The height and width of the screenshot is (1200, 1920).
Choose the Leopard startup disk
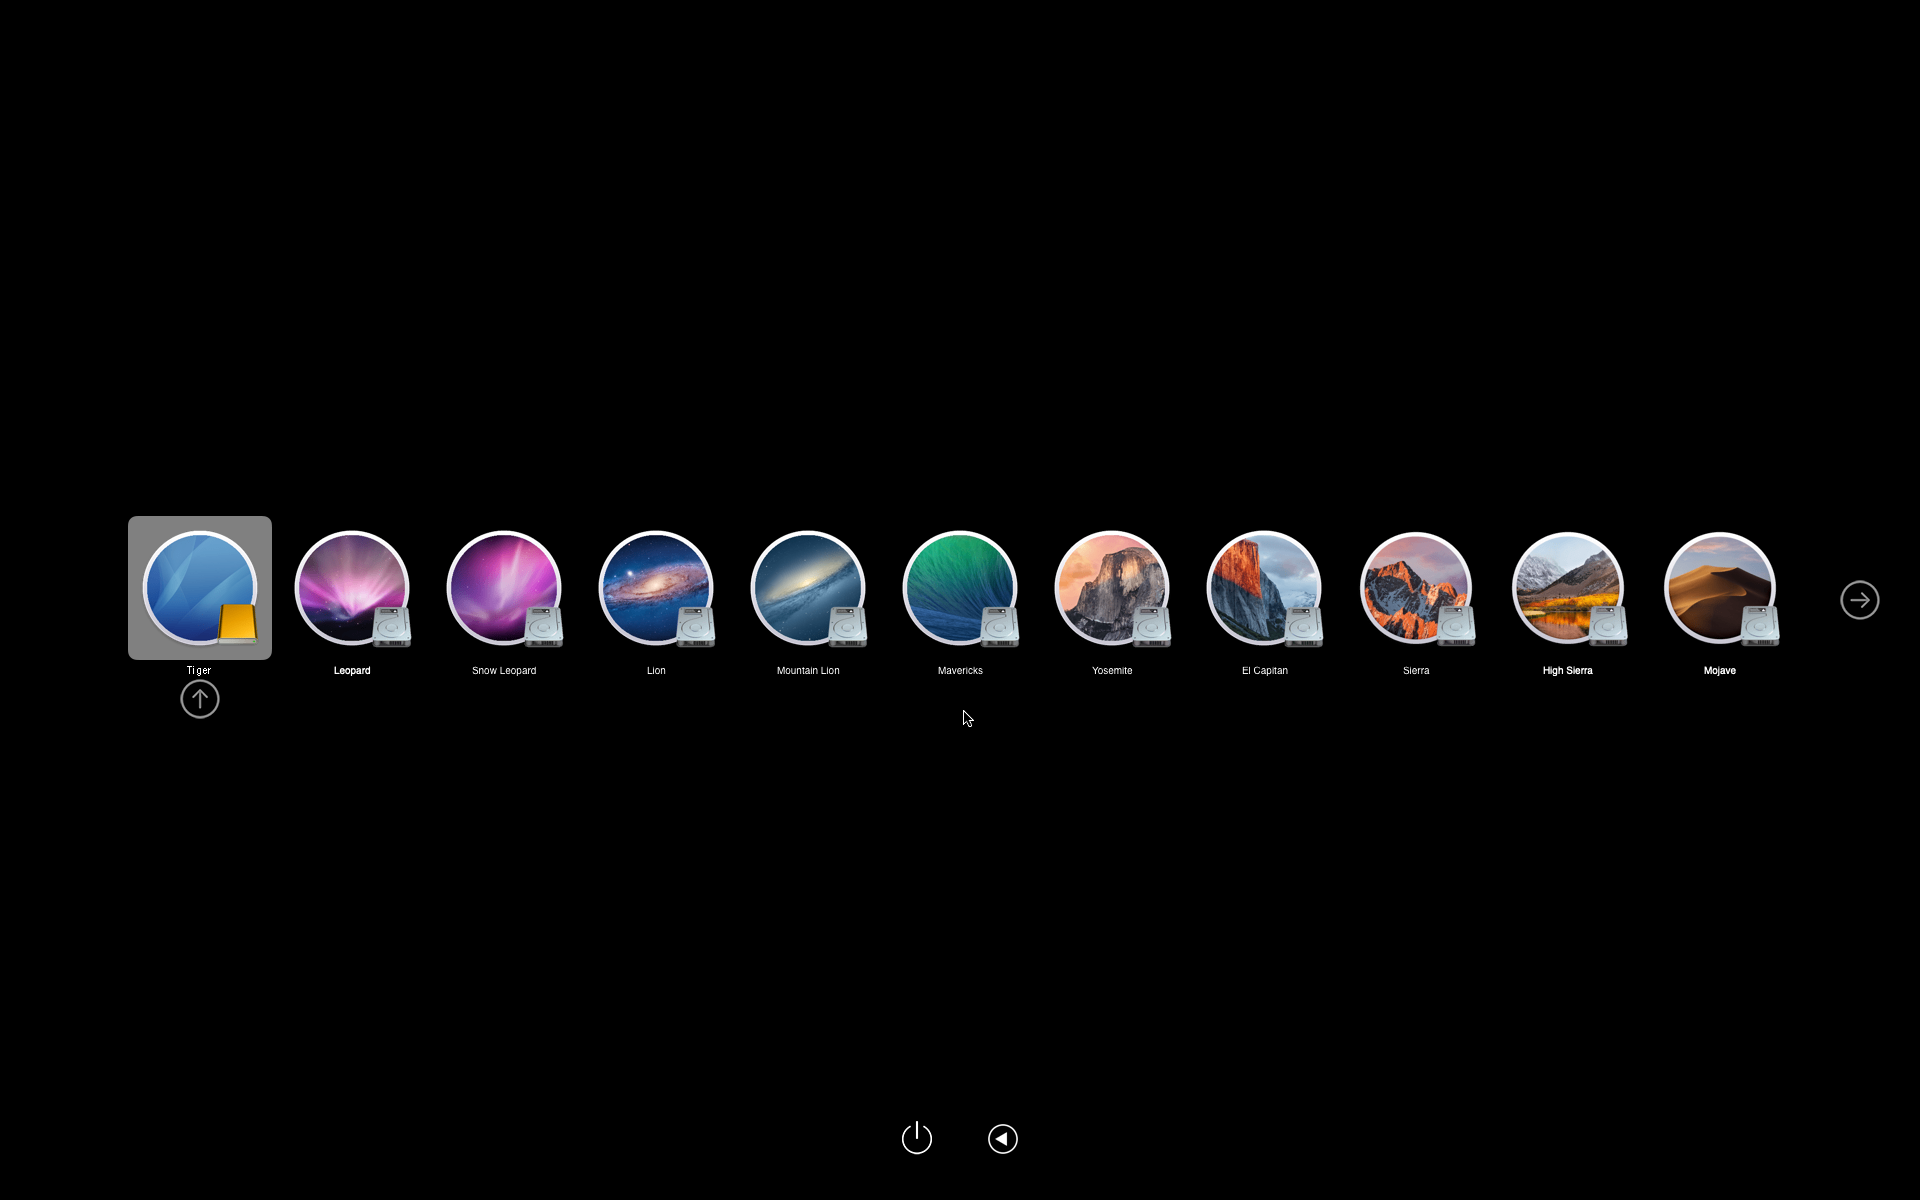[x=352, y=588]
